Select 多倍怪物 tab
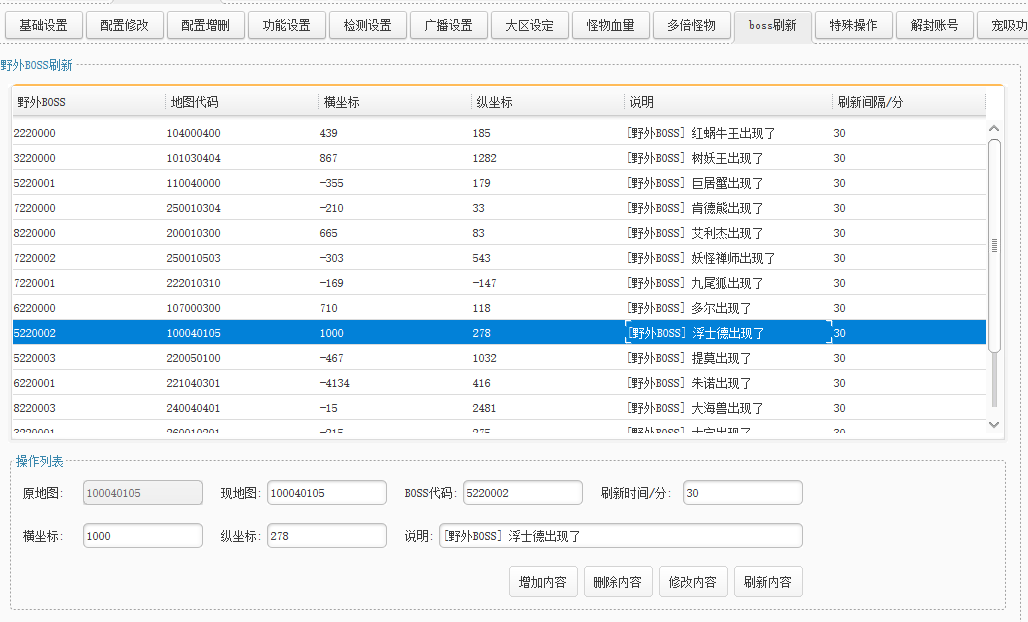This screenshot has width=1028, height=622. (x=692, y=26)
